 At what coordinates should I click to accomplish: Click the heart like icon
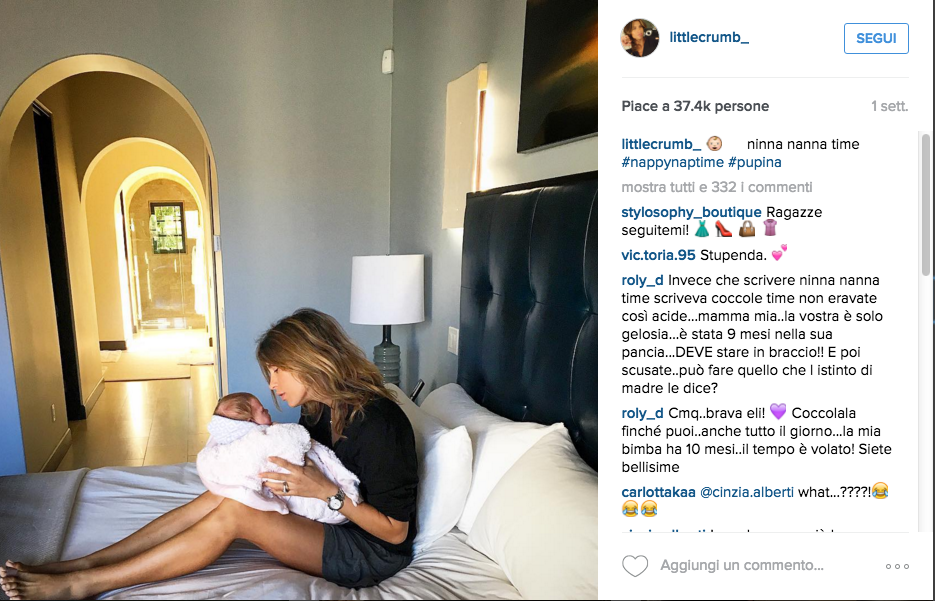click(634, 565)
